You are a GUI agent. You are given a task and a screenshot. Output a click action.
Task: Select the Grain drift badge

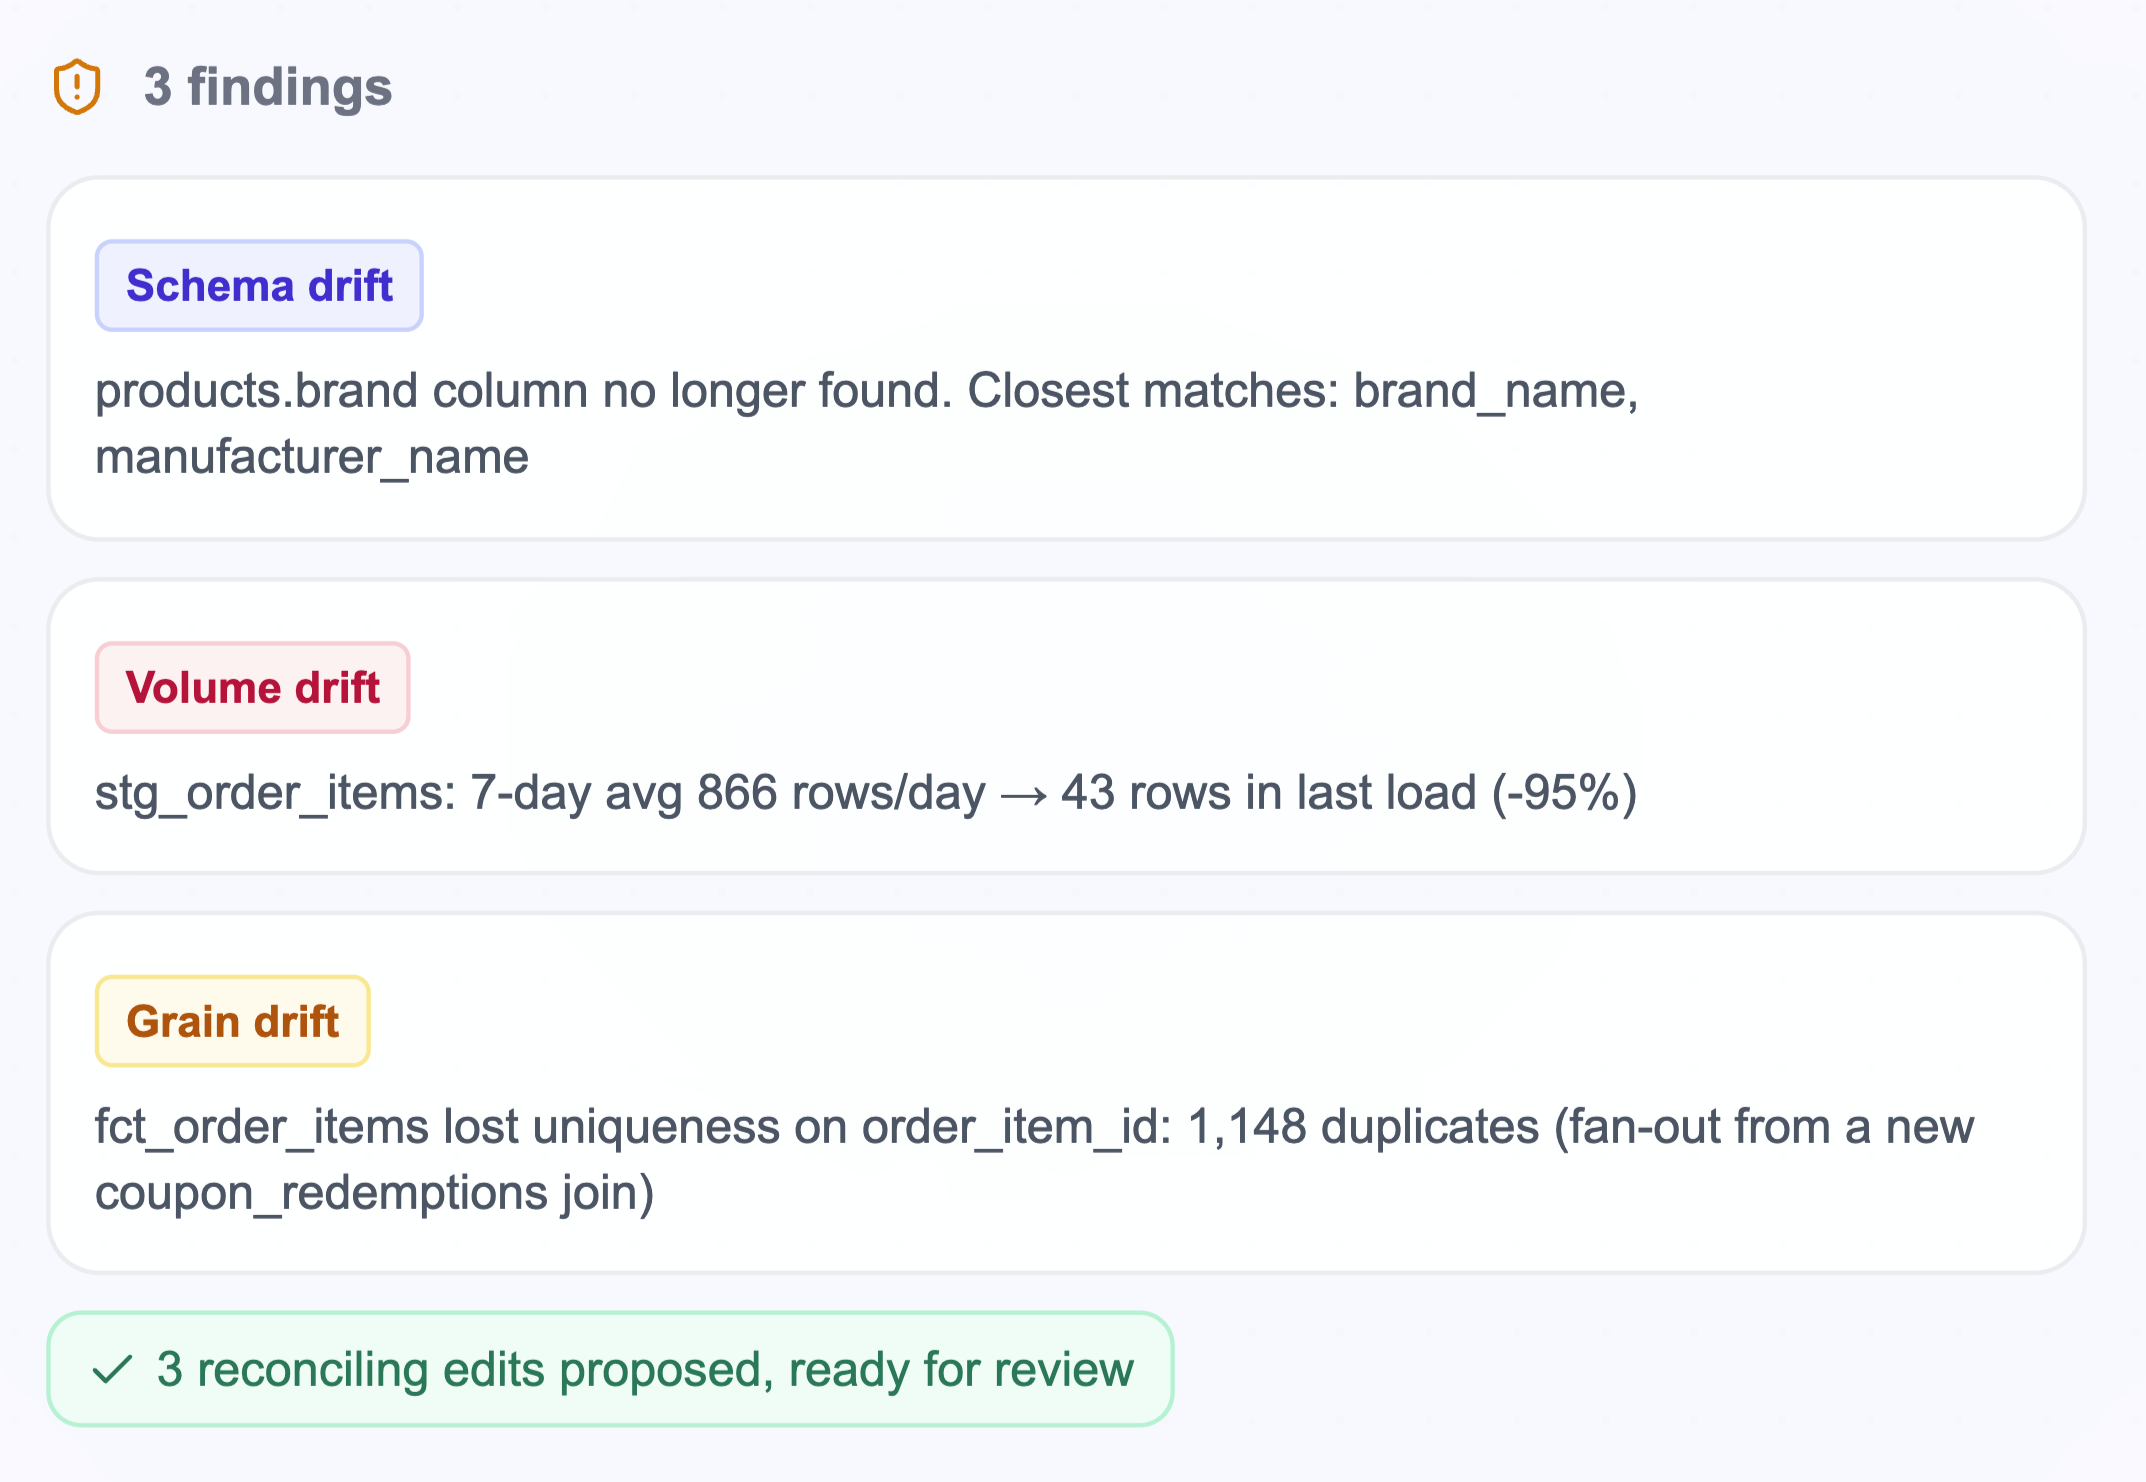[233, 1021]
